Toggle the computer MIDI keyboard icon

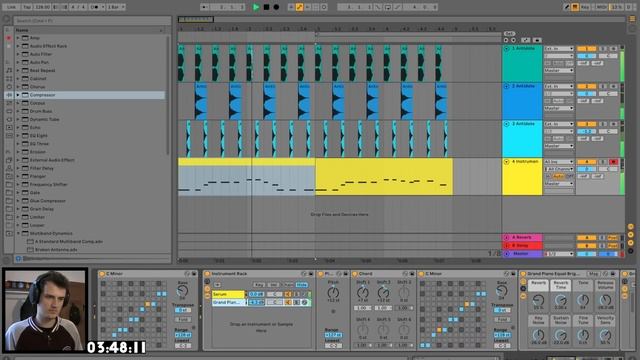pos(575,7)
